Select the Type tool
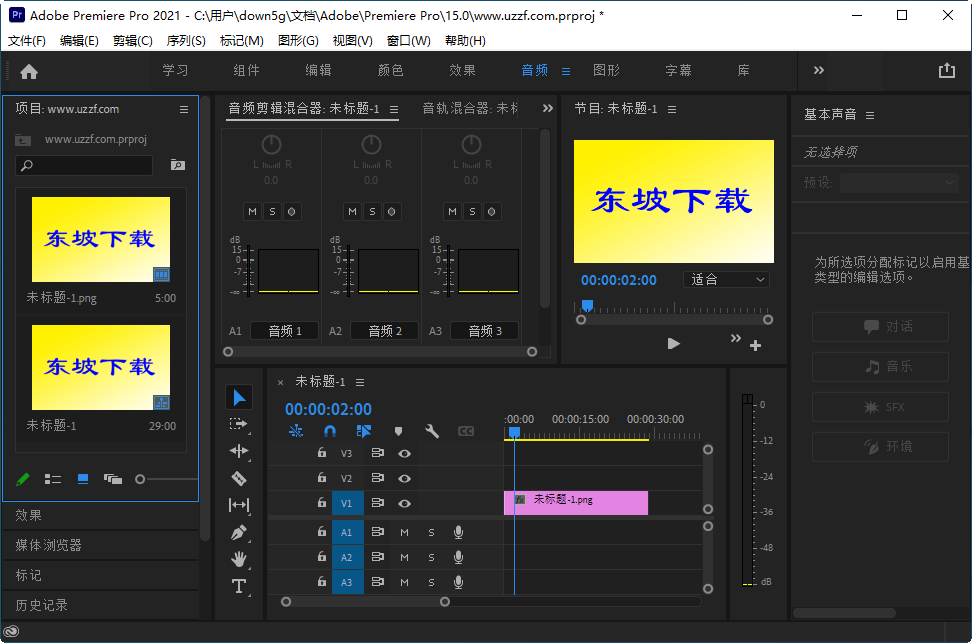Viewport: 972px width, 643px height. [239, 586]
